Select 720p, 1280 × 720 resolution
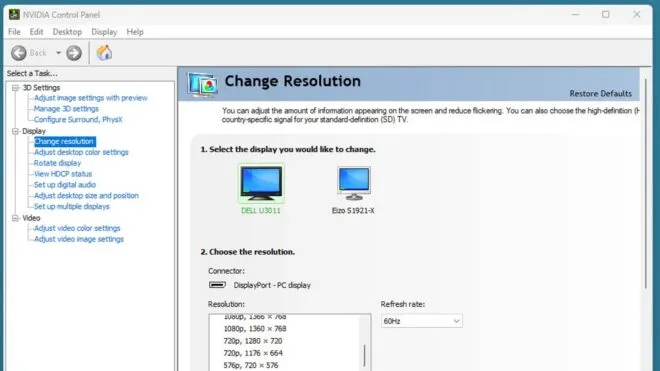This screenshot has height=371, width=660. point(253,341)
